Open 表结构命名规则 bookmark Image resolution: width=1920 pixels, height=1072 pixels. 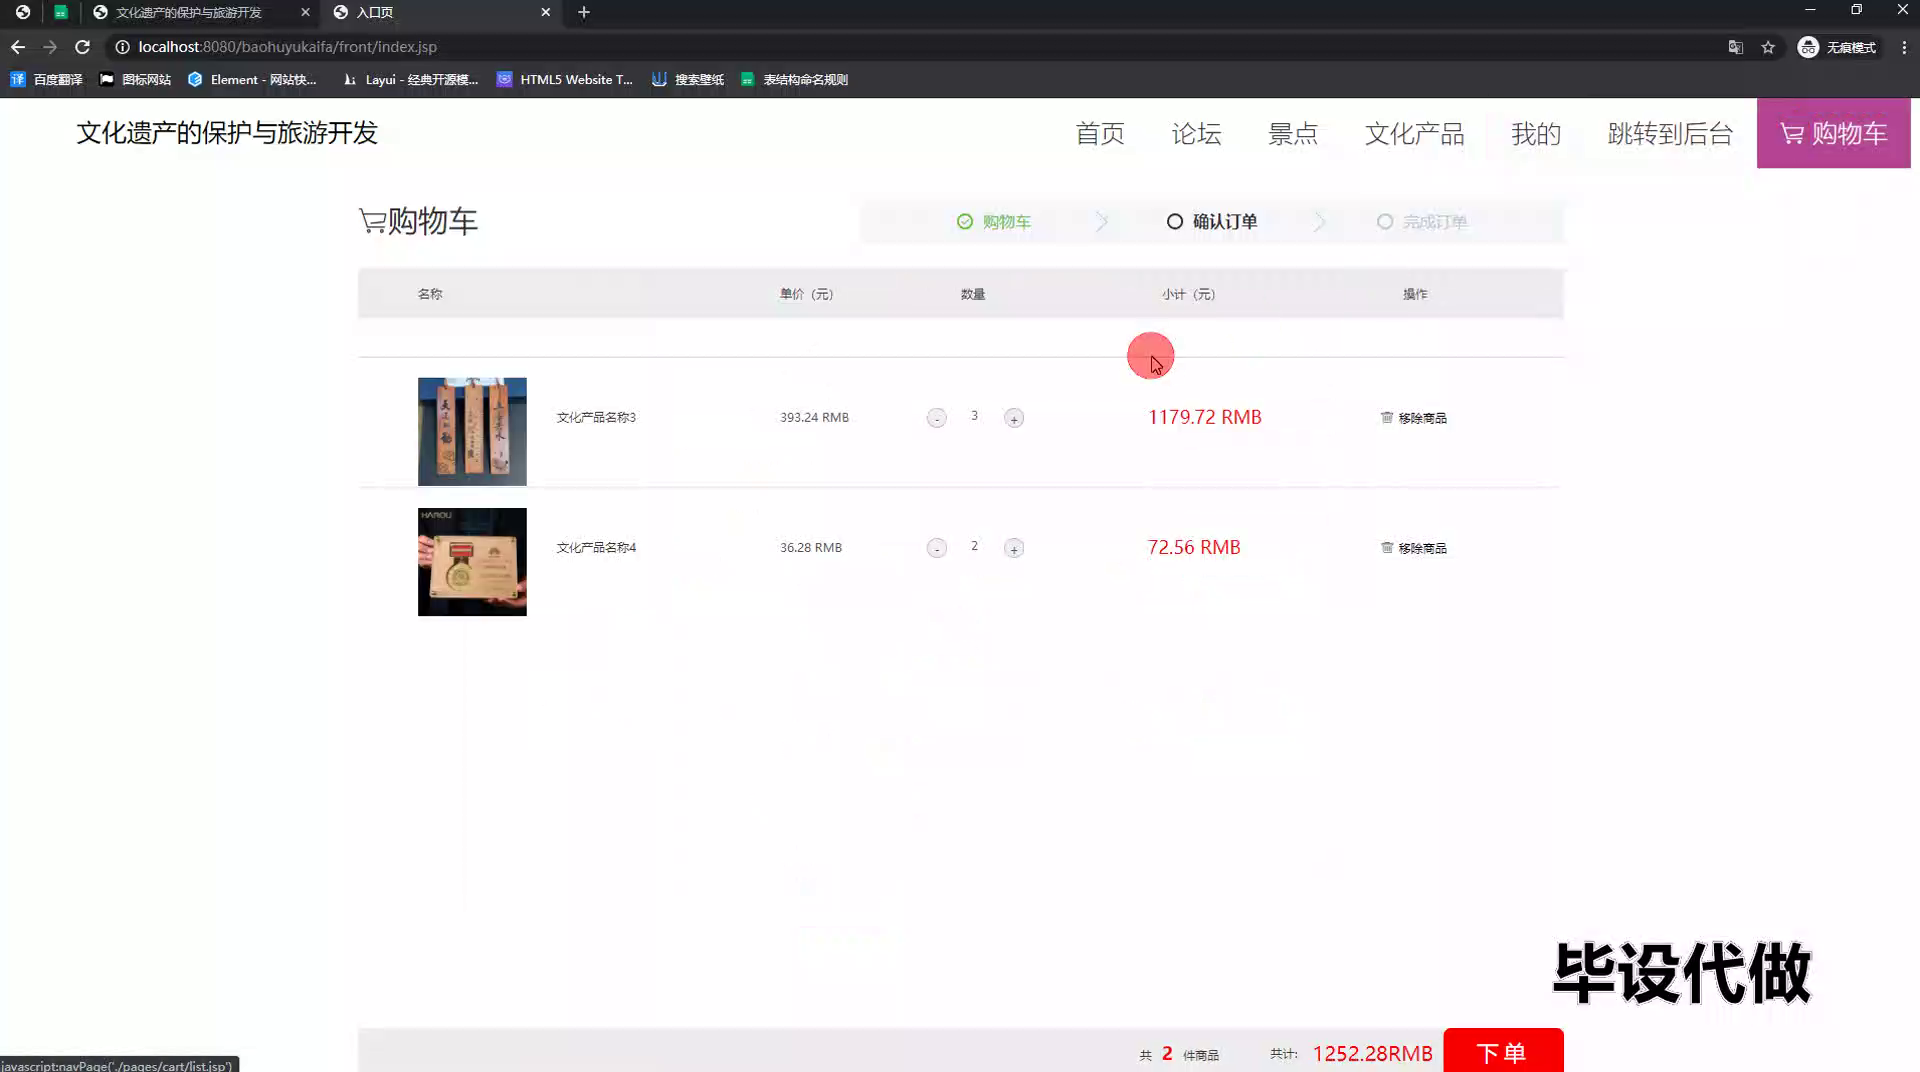[x=795, y=80]
